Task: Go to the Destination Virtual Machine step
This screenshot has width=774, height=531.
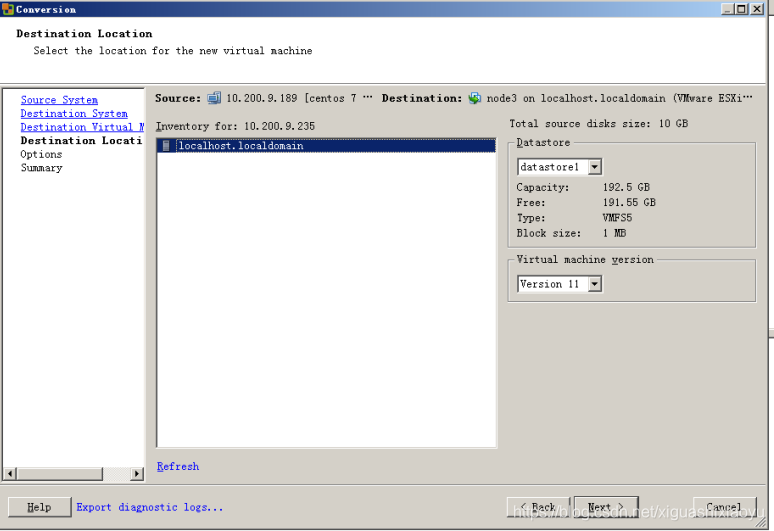Action: pos(82,127)
